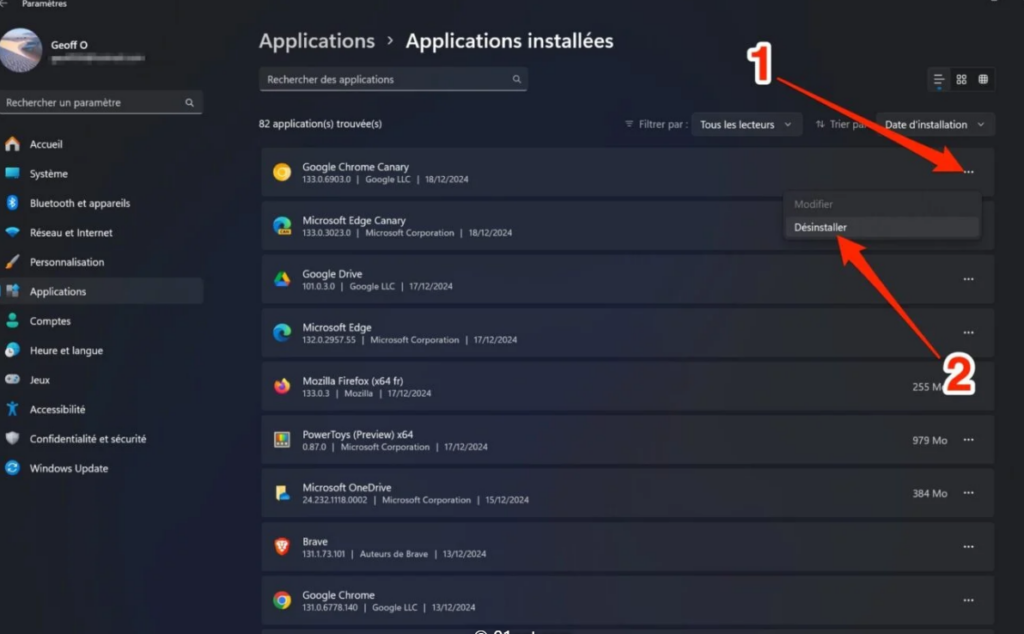The height and width of the screenshot is (634, 1024).
Task: Open Bluetooth et appareils settings
Action: (x=79, y=203)
